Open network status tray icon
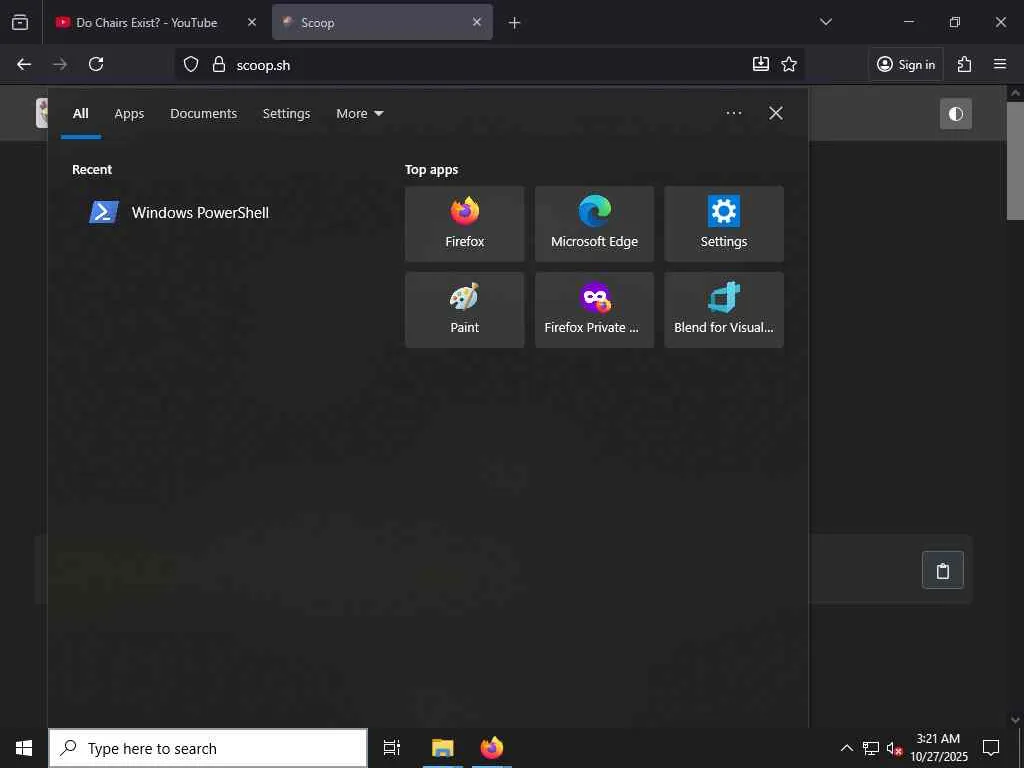The width and height of the screenshot is (1024, 768). (871, 748)
